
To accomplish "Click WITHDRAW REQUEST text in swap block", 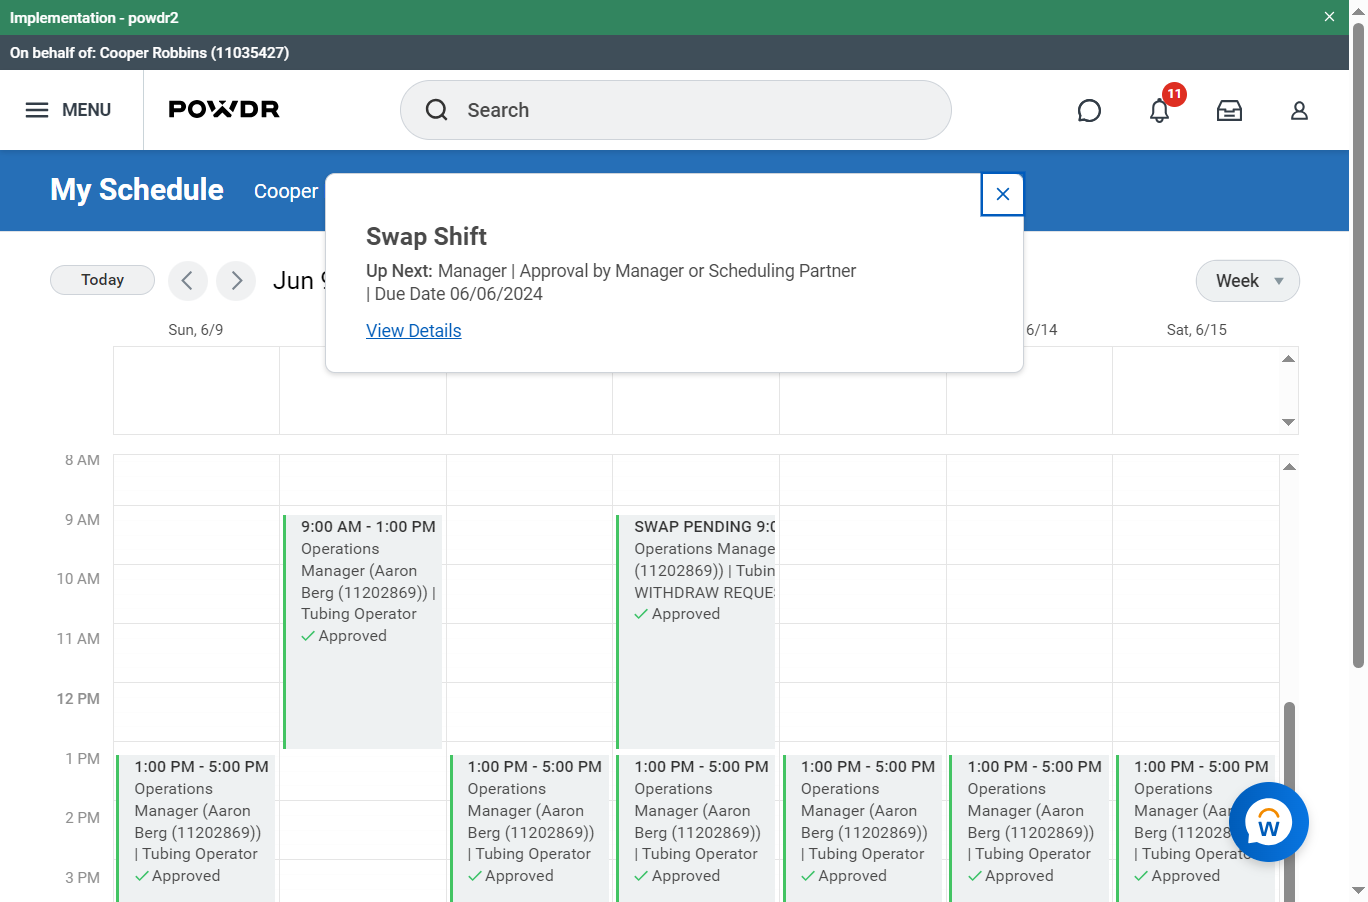I will pos(704,592).
